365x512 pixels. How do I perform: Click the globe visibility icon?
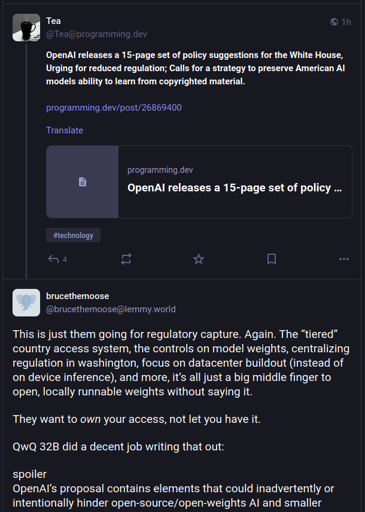(x=334, y=22)
